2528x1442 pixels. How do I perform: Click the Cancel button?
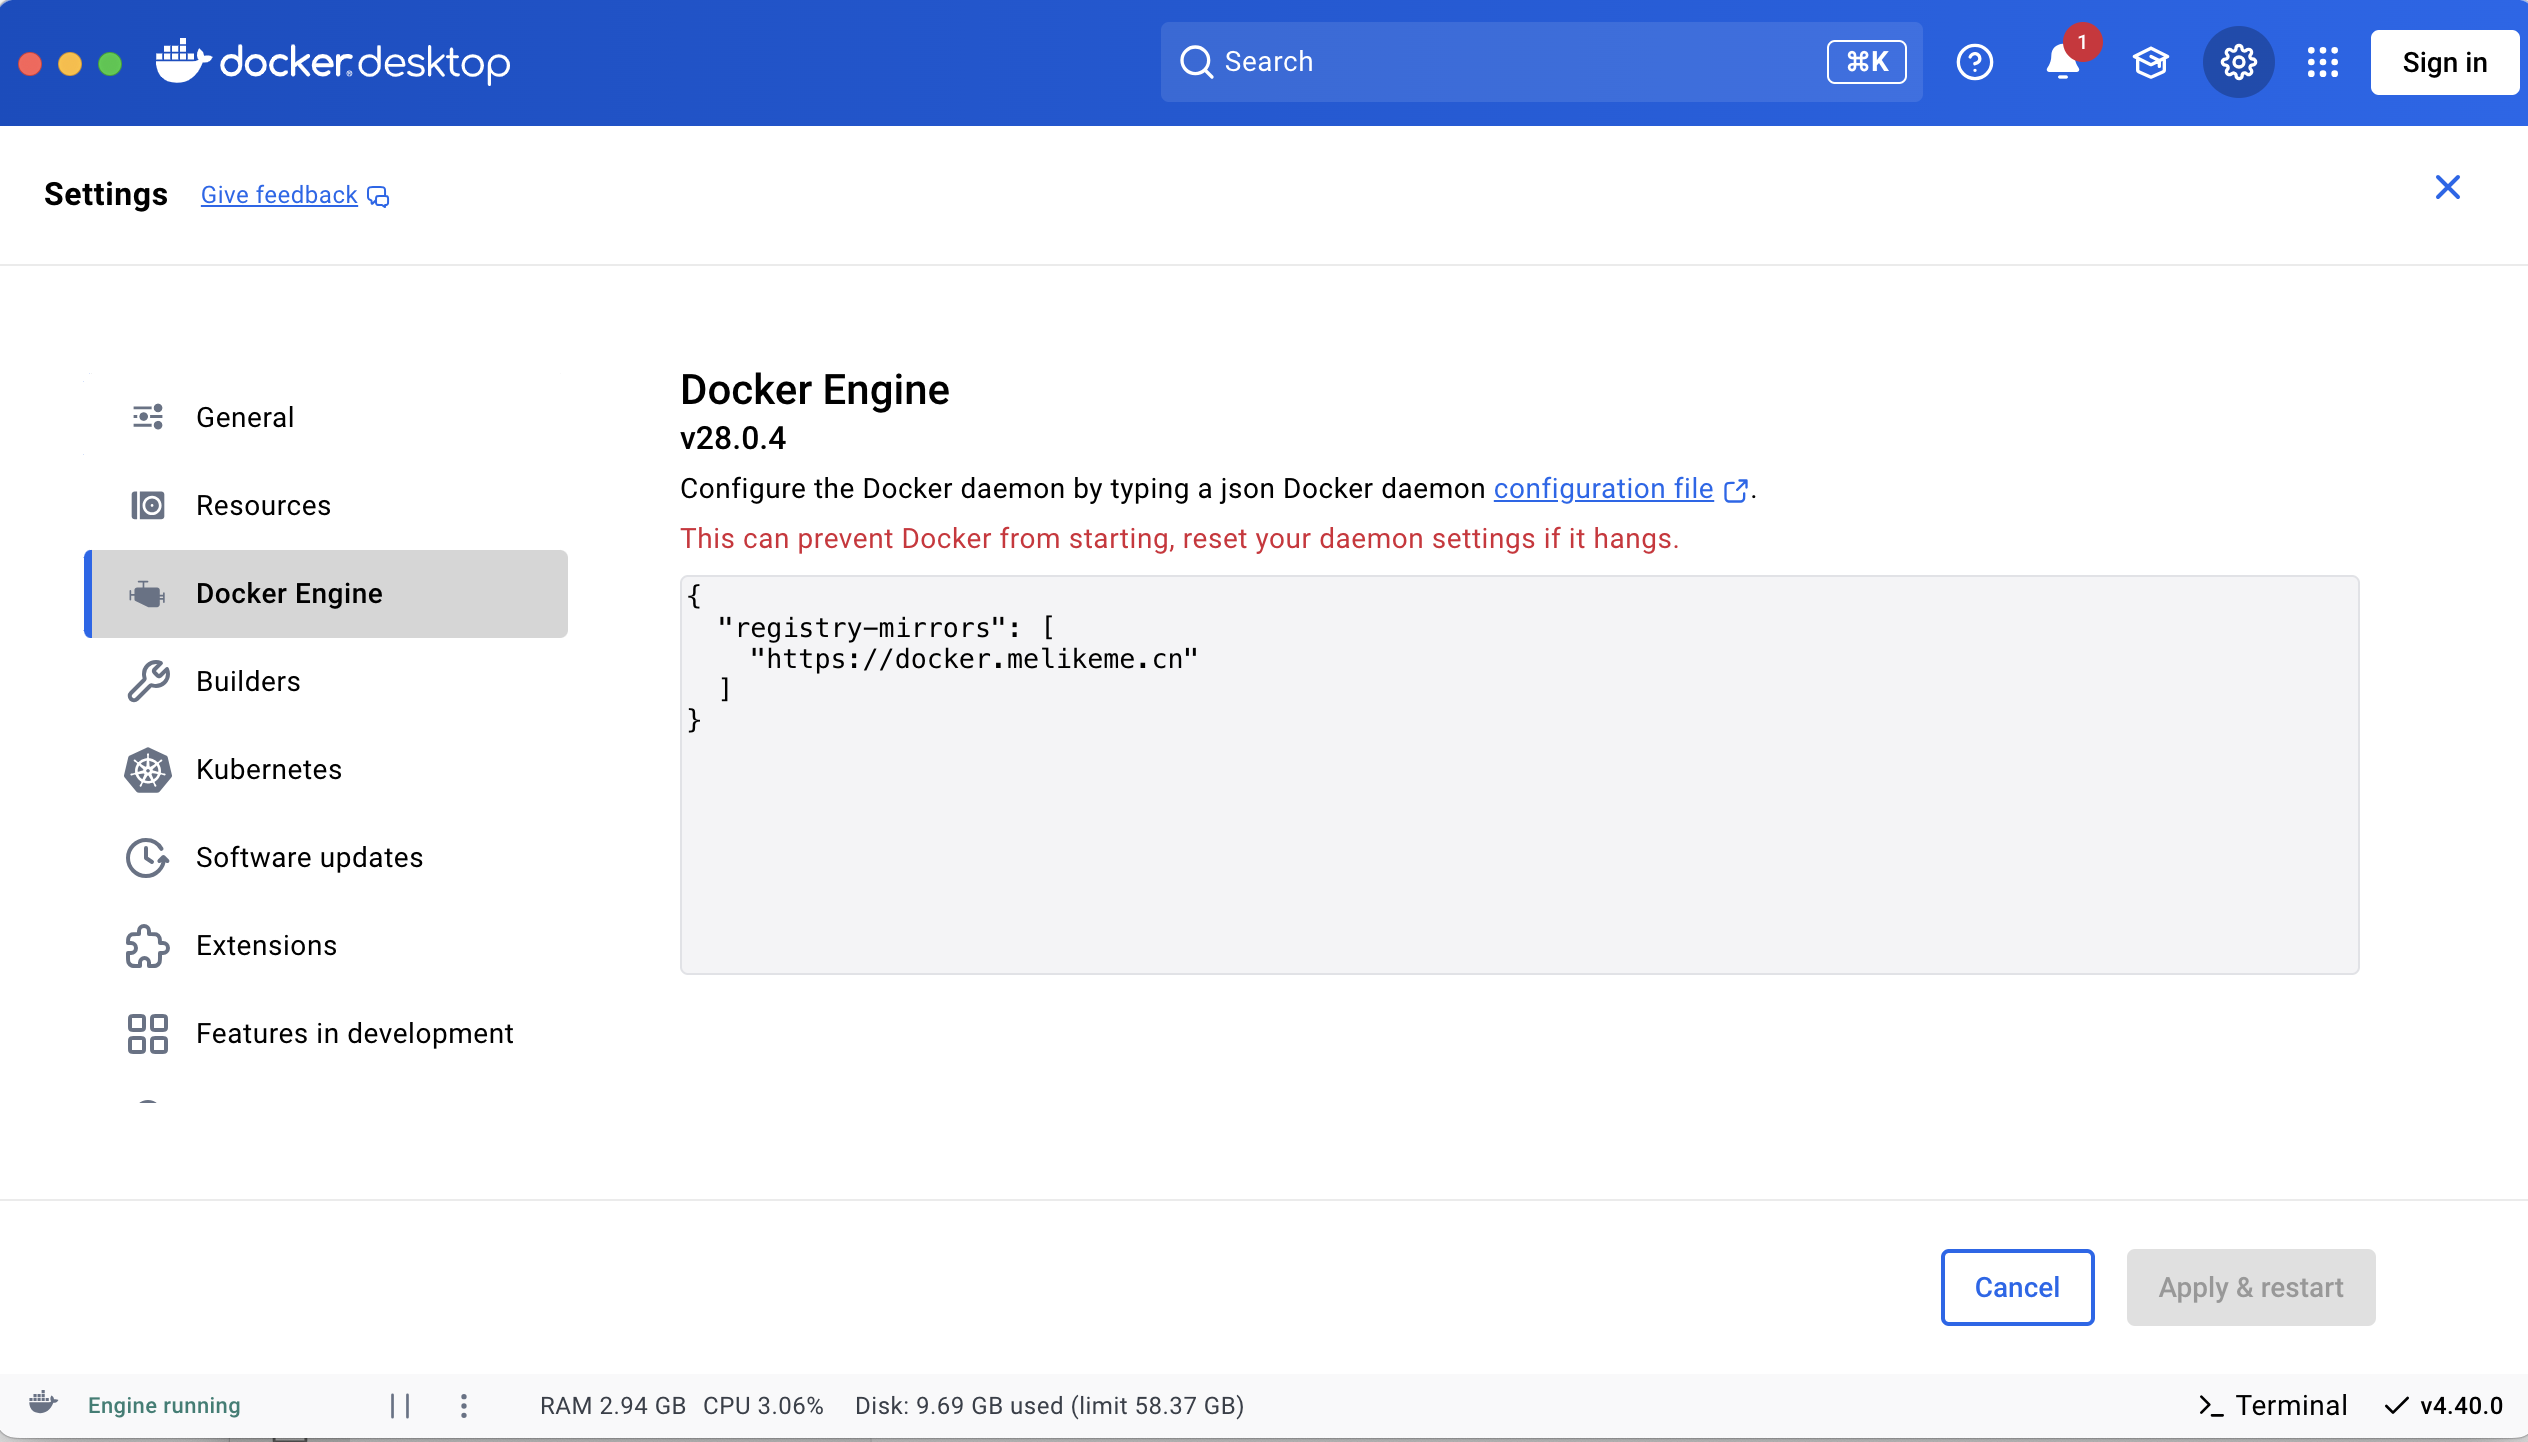tap(2017, 1287)
